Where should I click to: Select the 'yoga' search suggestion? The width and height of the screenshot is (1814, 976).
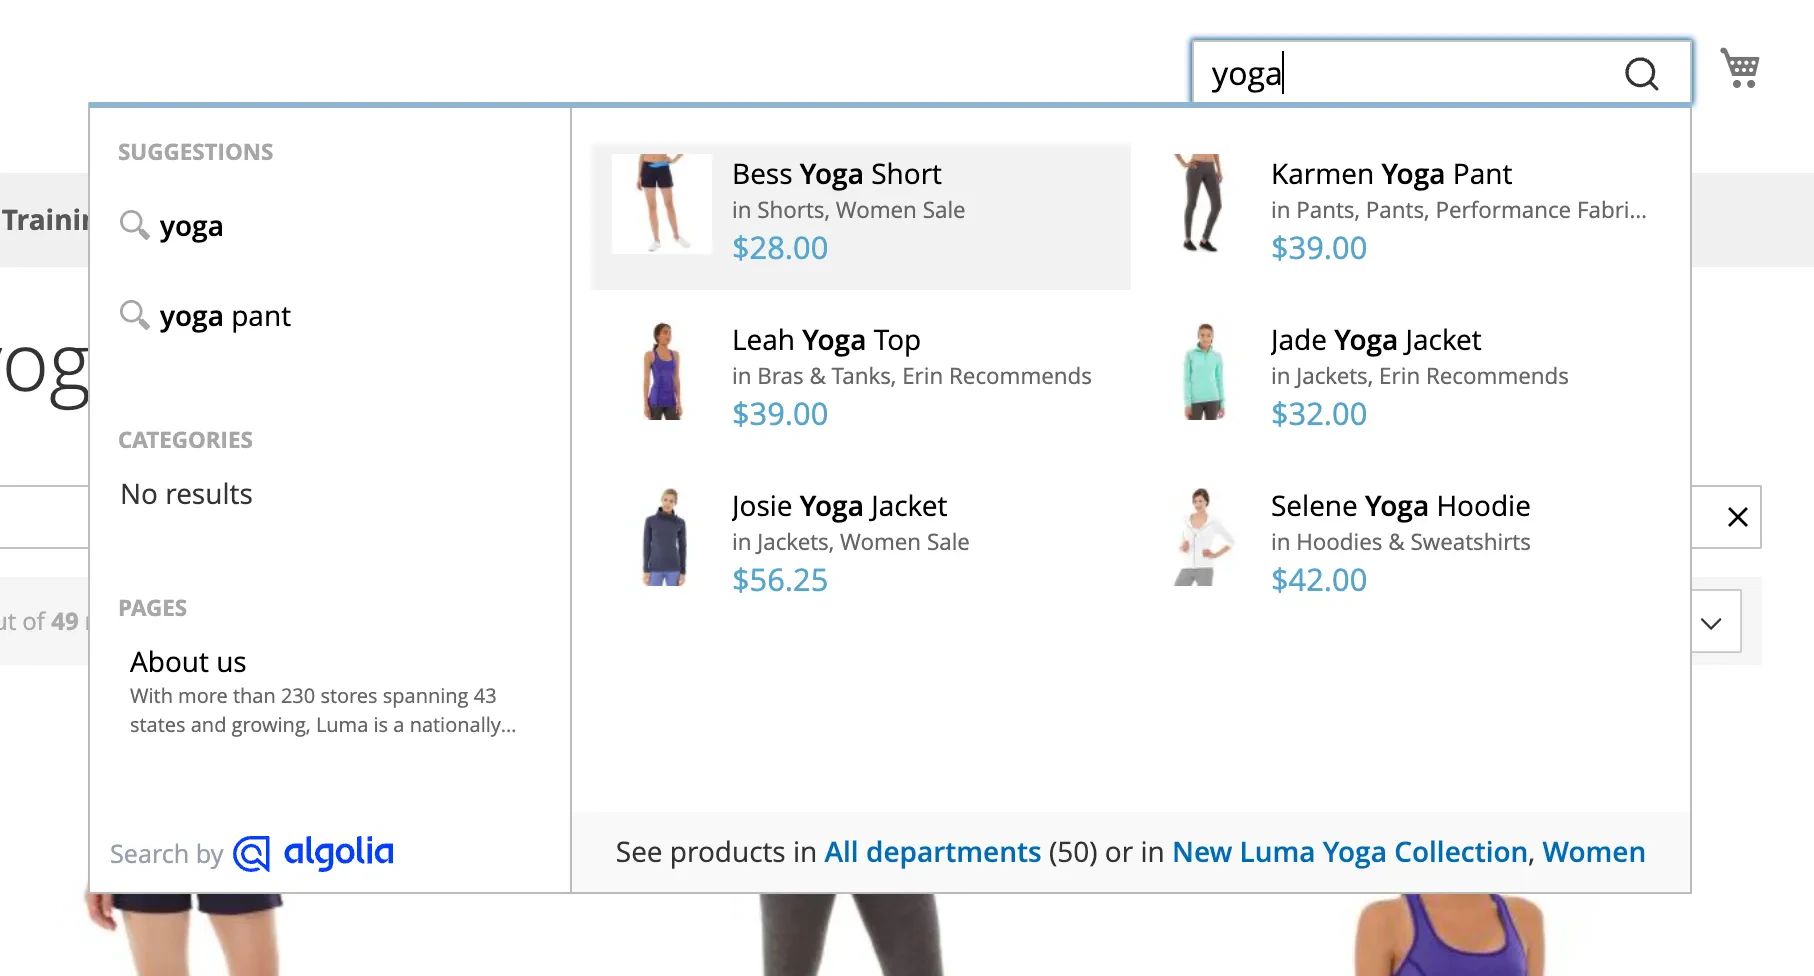coord(192,226)
